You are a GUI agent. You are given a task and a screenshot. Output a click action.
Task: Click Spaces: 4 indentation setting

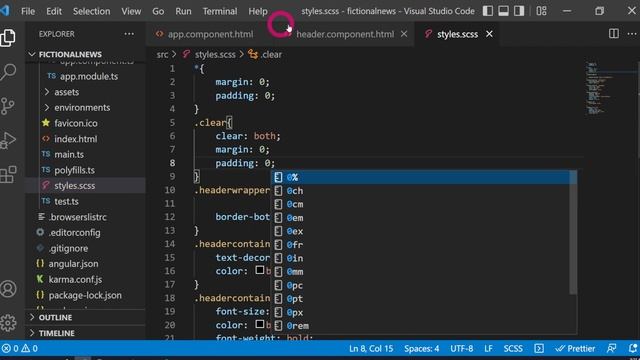(x=422, y=349)
